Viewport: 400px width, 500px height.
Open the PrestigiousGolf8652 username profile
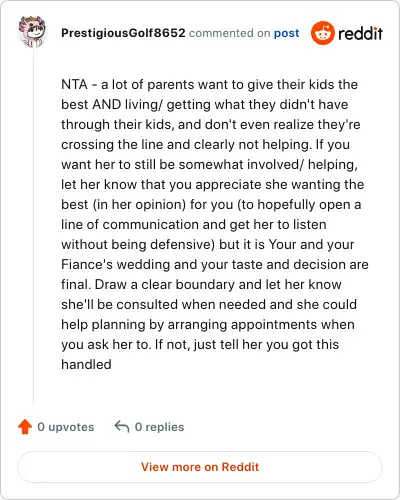pyautogui.click(x=123, y=33)
